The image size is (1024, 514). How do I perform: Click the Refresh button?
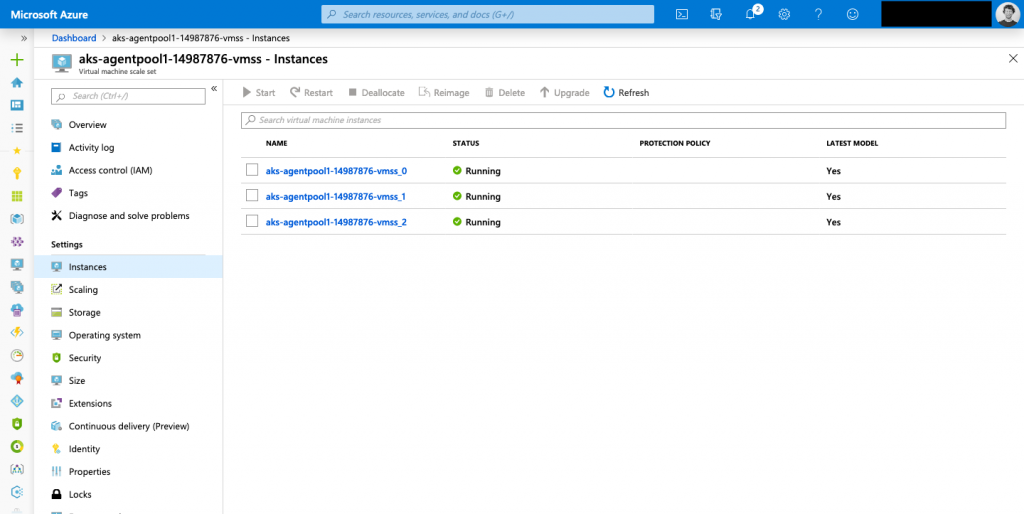pyautogui.click(x=626, y=93)
